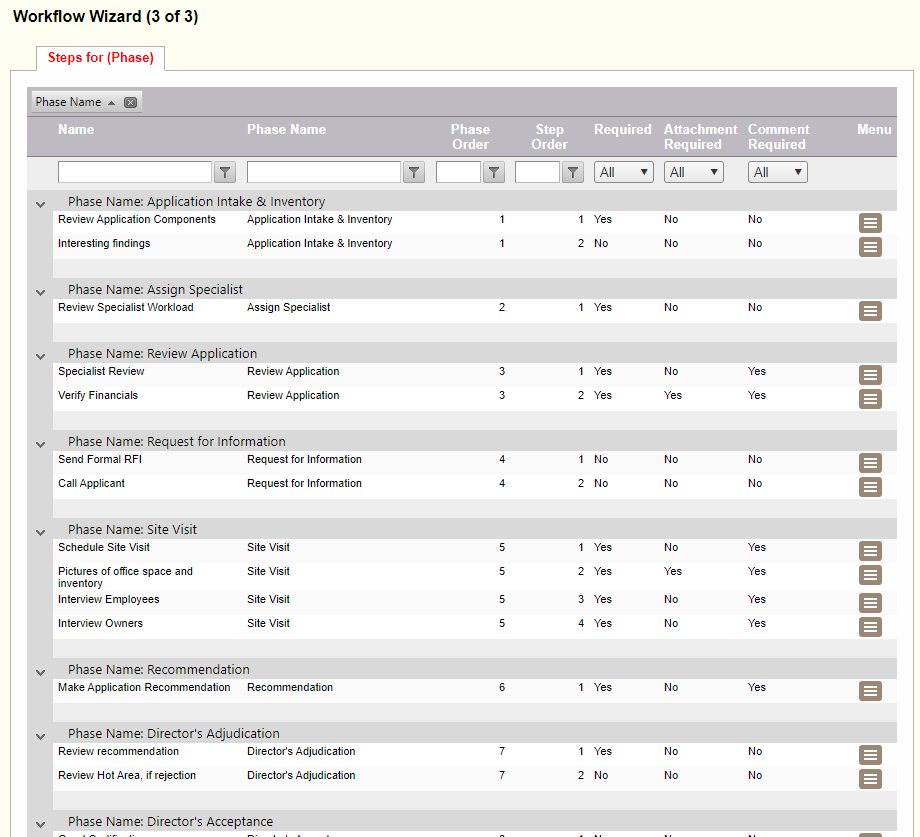Viewport: 920px width, 837px height.
Task: Open menu for Make Application Recommendation row
Action: click(870, 691)
